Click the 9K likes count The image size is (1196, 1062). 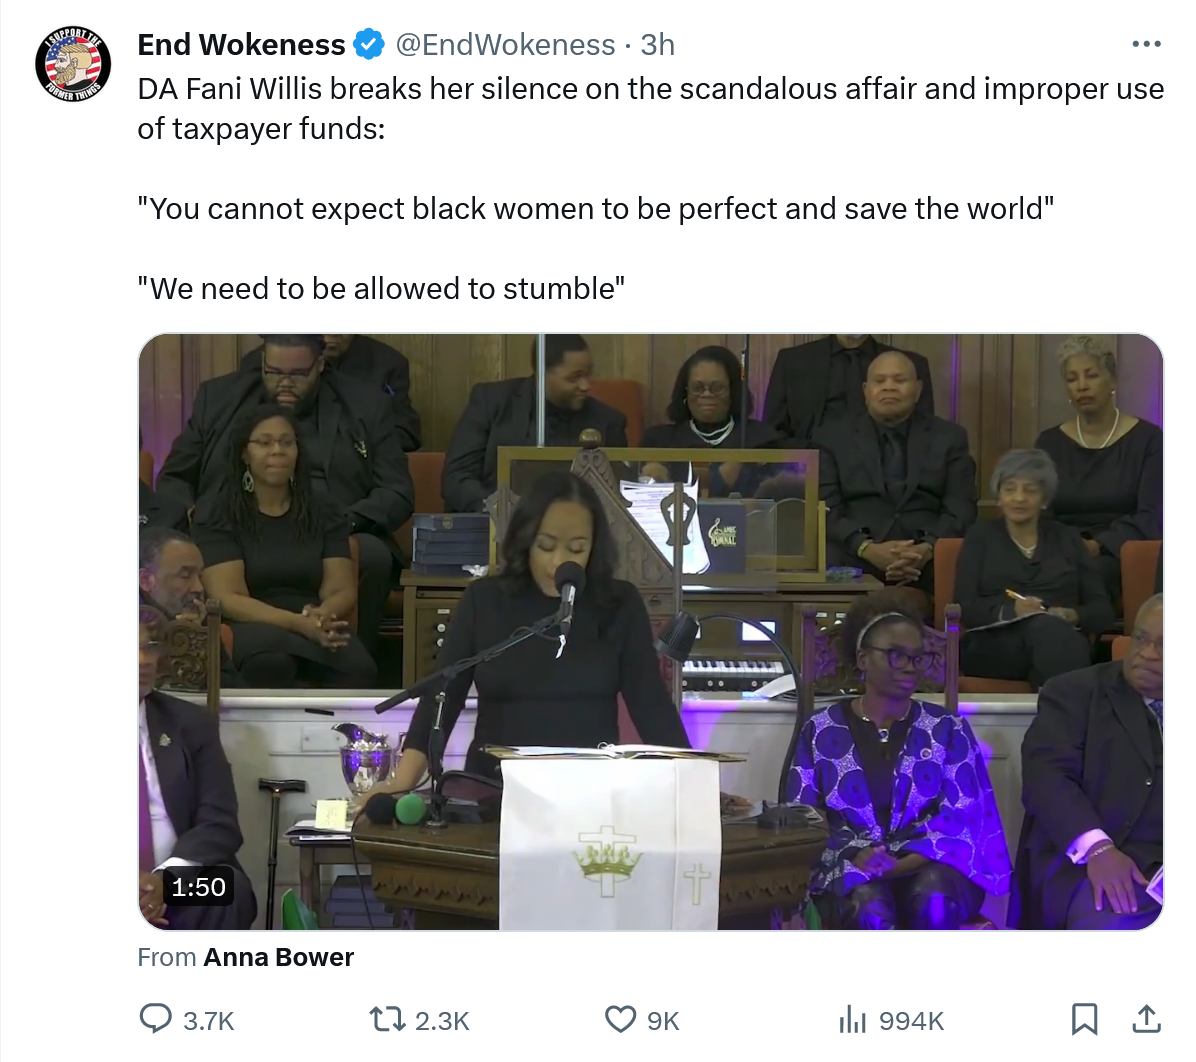pos(663,1021)
